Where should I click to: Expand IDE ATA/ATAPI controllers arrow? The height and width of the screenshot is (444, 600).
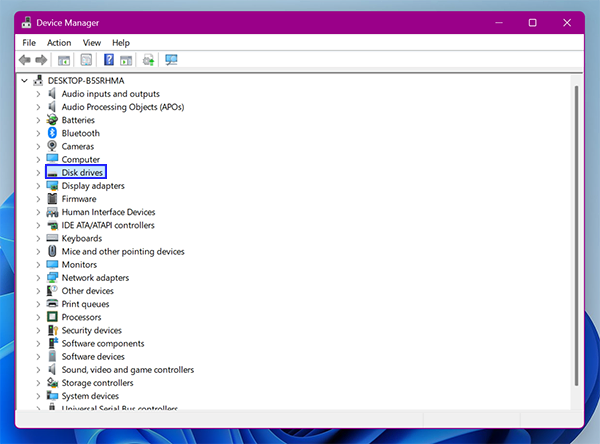click(x=38, y=225)
